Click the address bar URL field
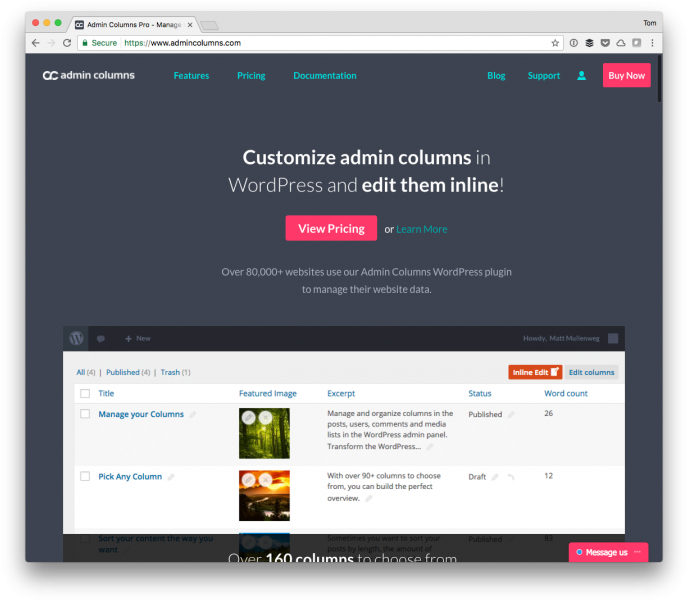The height and width of the screenshot is (600, 687). (x=320, y=43)
